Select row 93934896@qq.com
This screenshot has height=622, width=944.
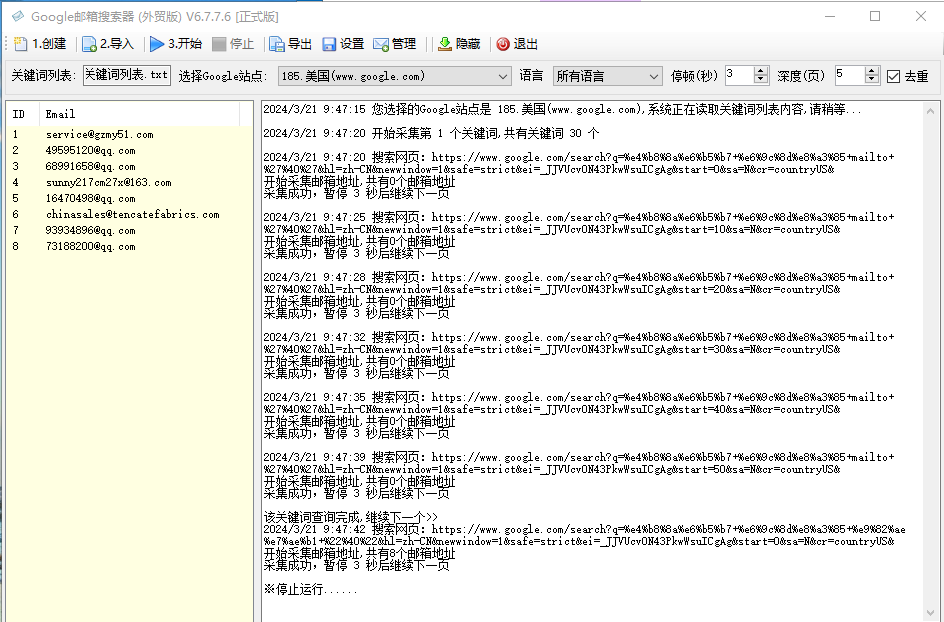pyautogui.click(x=129, y=230)
